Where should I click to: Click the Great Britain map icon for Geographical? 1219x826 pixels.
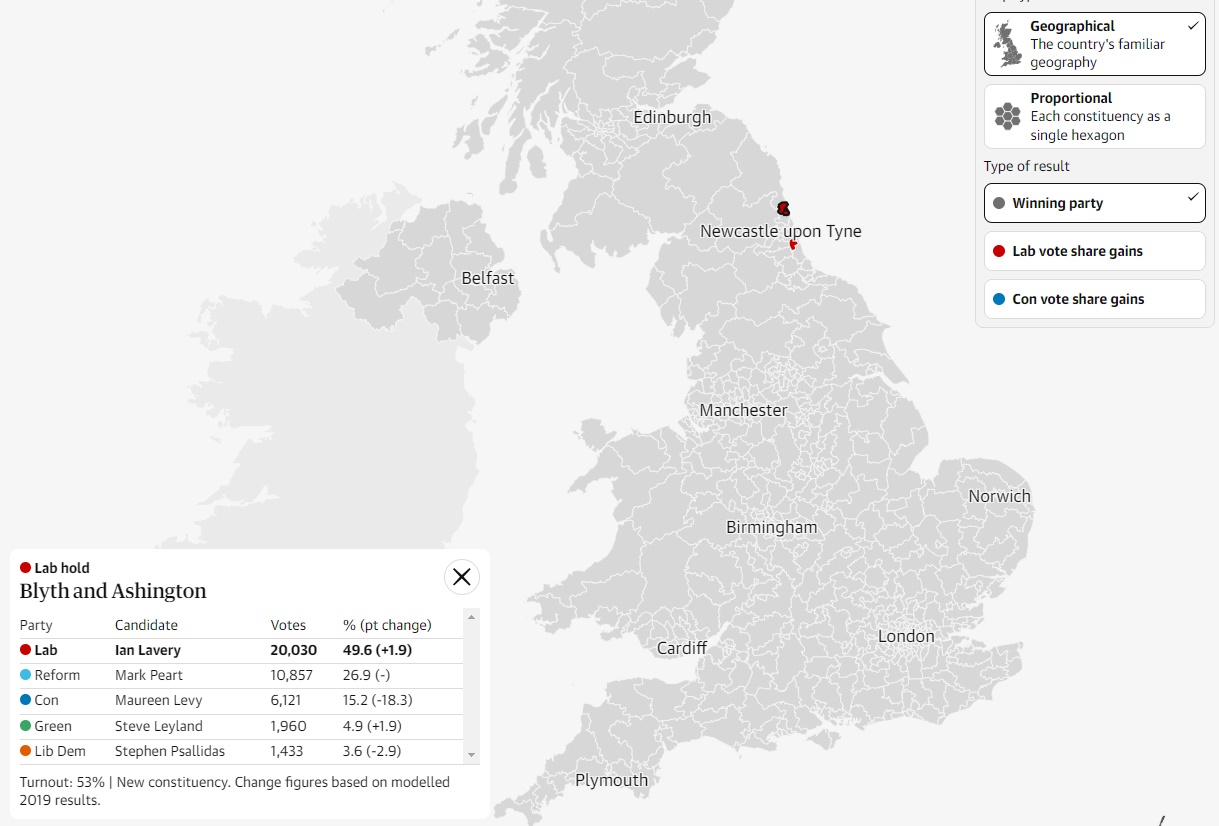(1007, 44)
